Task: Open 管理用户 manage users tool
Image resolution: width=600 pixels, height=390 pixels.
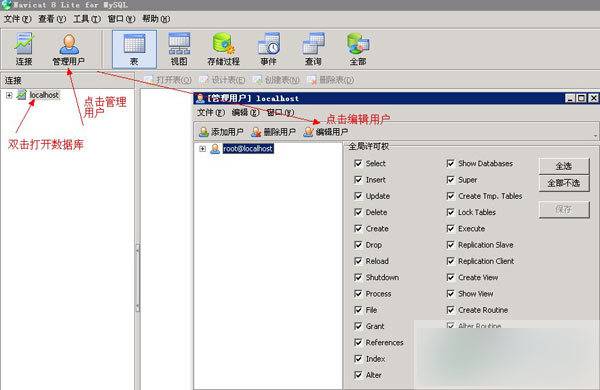Action: tap(68, 49)
